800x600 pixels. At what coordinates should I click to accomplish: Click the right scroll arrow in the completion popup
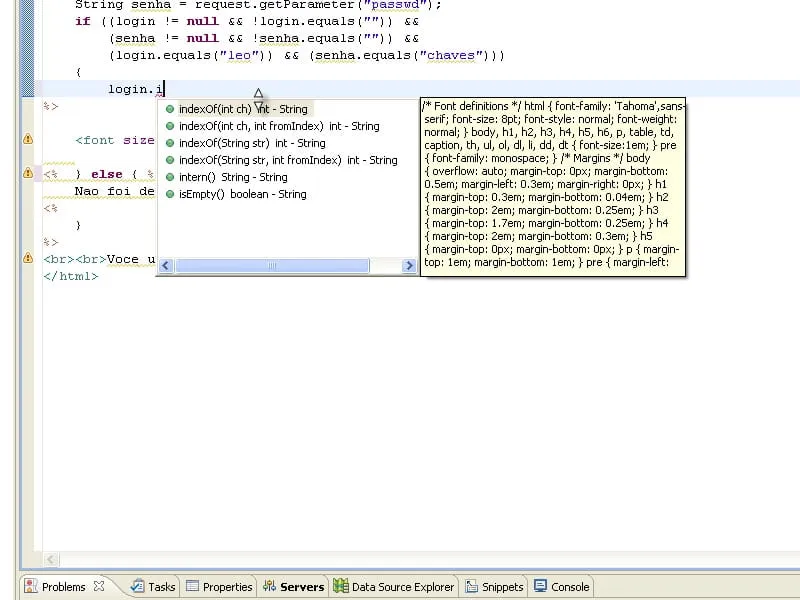pos(409,266)
